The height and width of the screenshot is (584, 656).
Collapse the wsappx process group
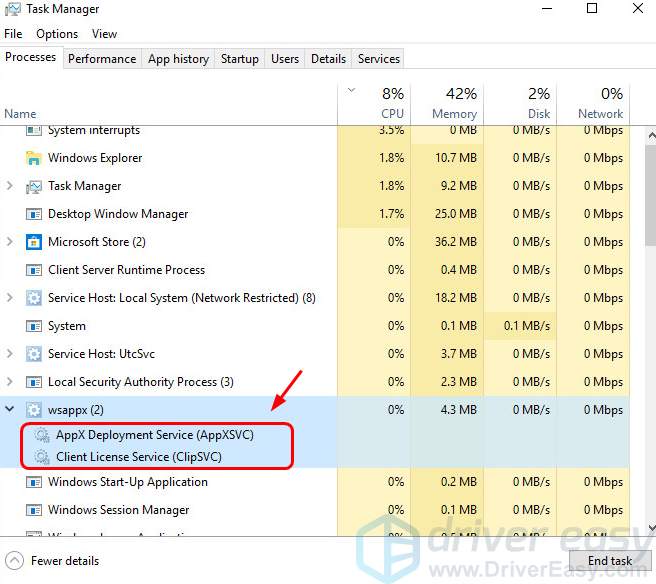point(10,410)
